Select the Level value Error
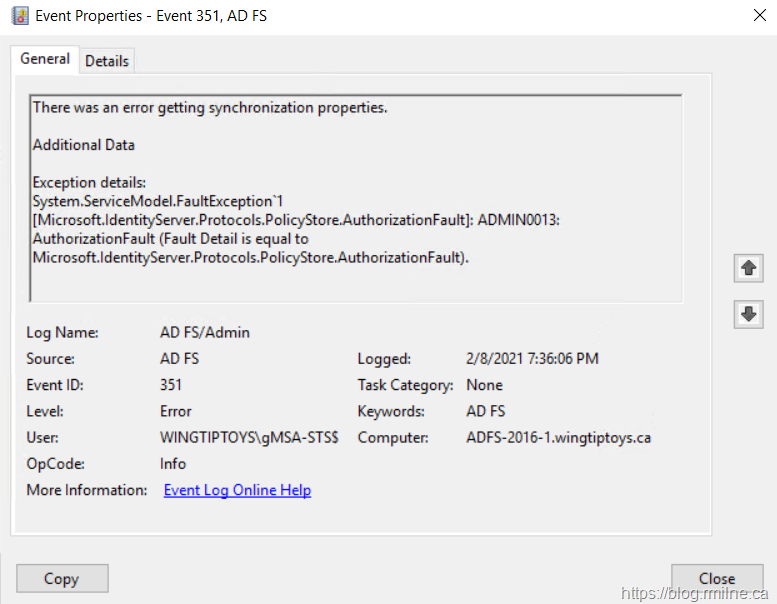The width and height of the screenshot is (777, 604). coord(175,411)
